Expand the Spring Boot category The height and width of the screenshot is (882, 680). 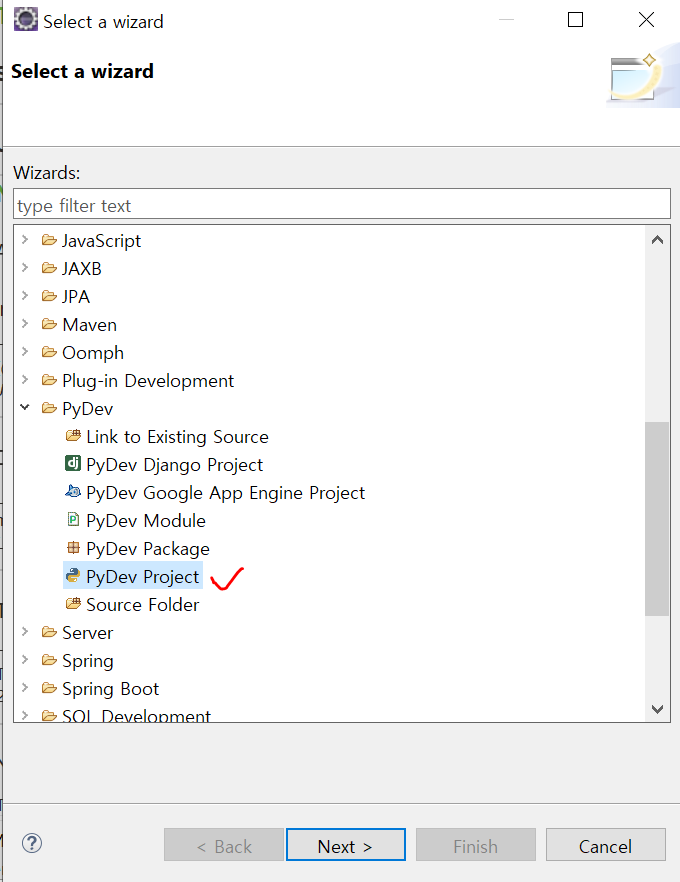25,687
